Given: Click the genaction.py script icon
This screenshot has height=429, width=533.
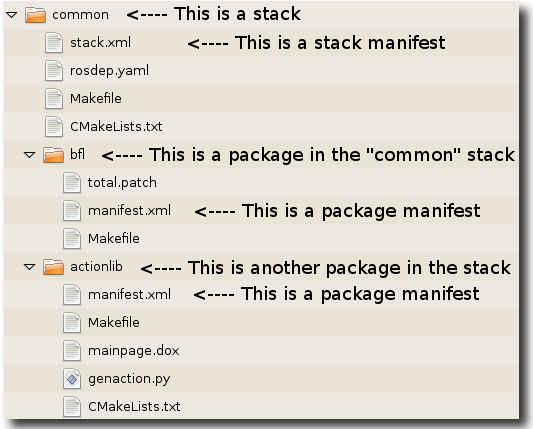Looking at the screenshot, I should pos(72,379).
